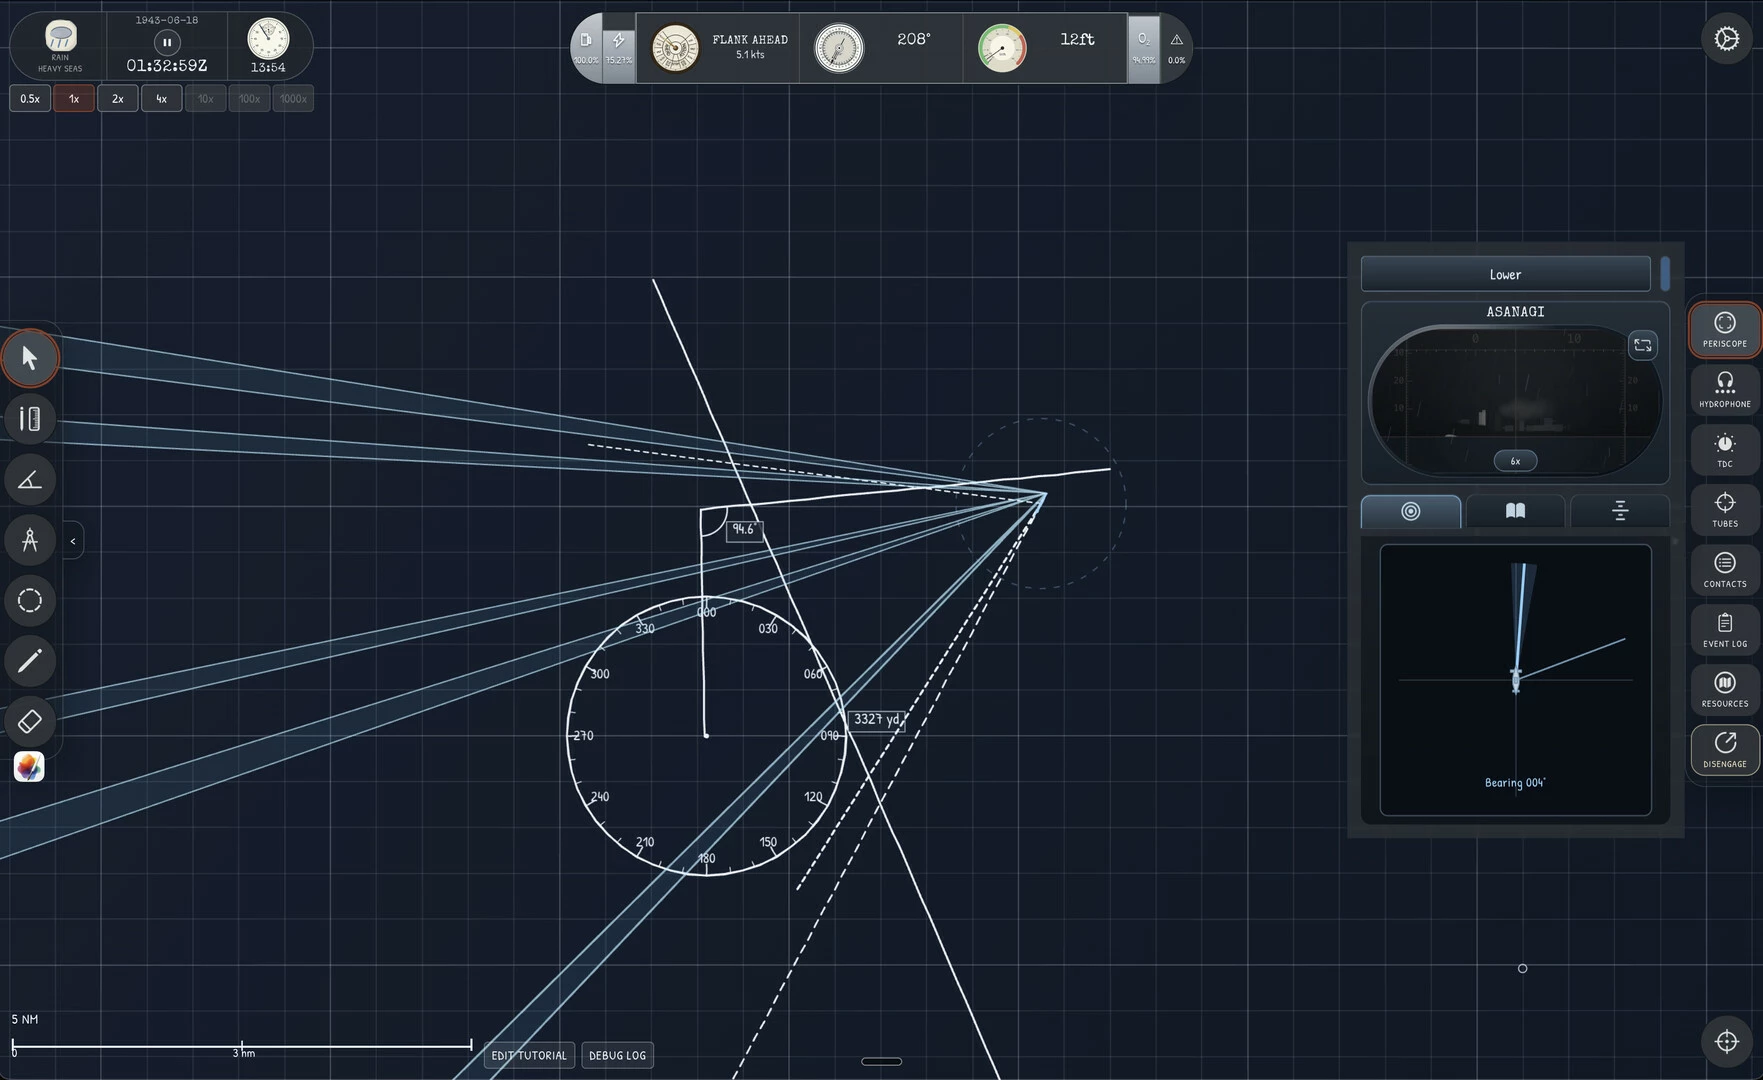The width and height of the screenshot is (1763, 1080).
Task: Collapse the left toolbar chevron
Action: pos(73,541)
